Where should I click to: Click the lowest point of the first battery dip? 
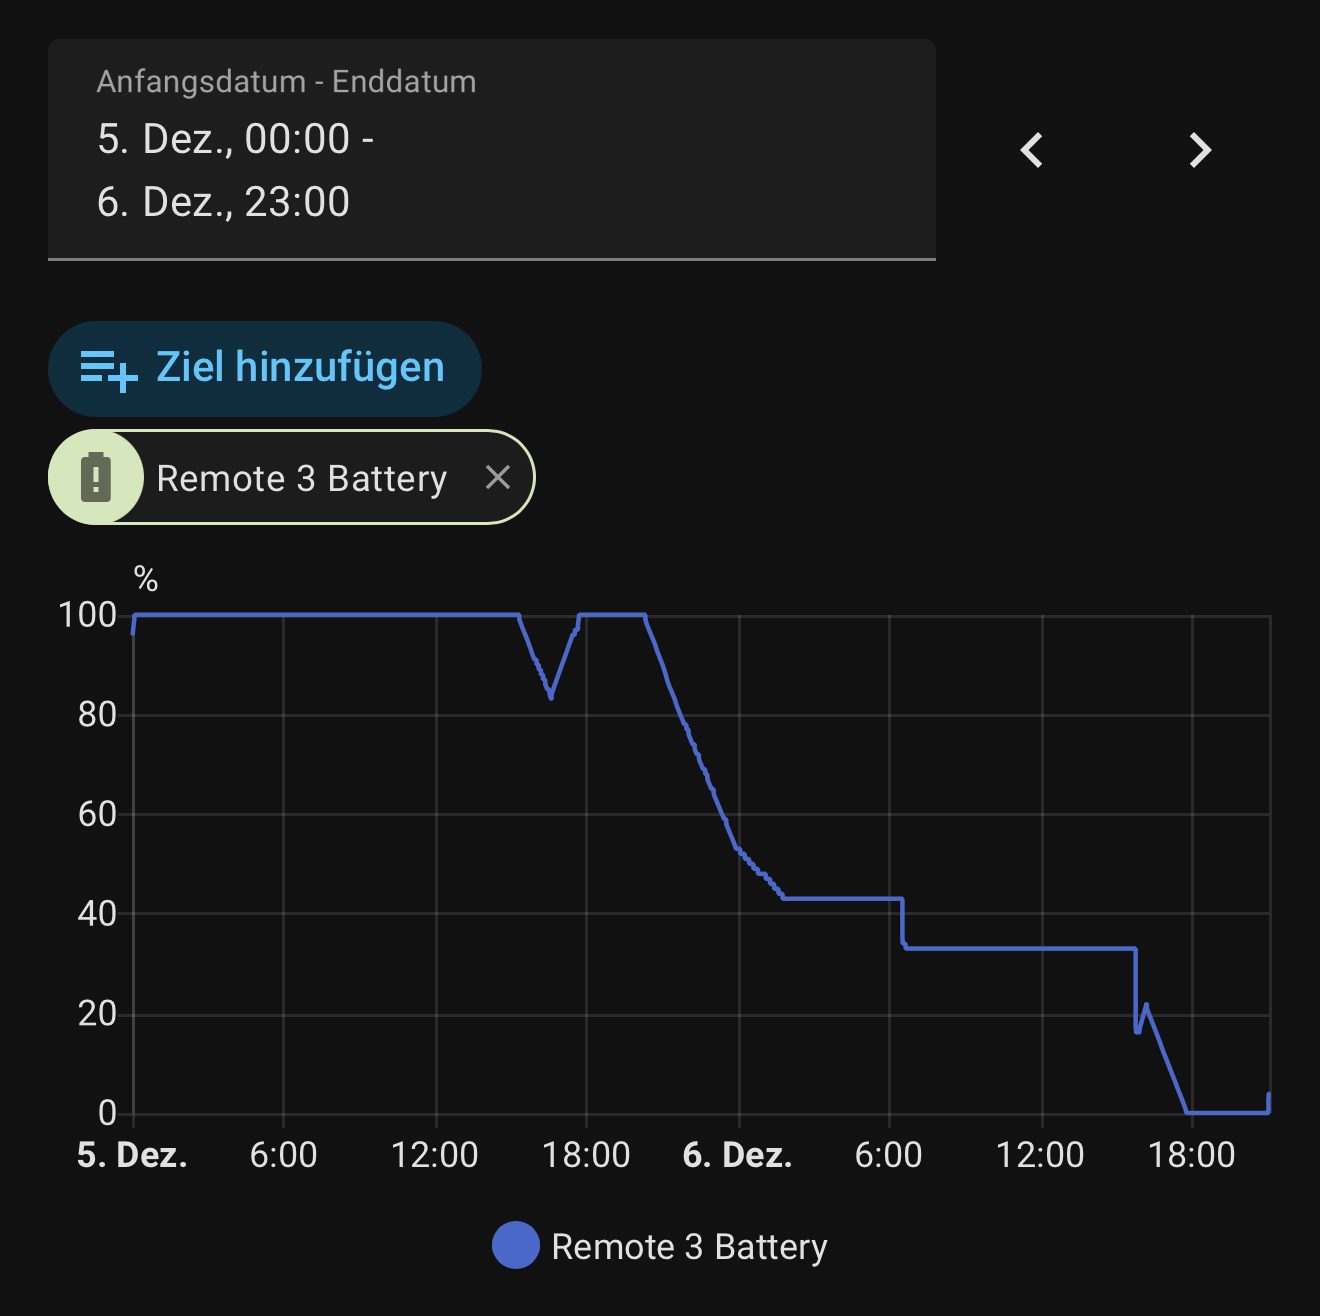click(x=551, y=696)
